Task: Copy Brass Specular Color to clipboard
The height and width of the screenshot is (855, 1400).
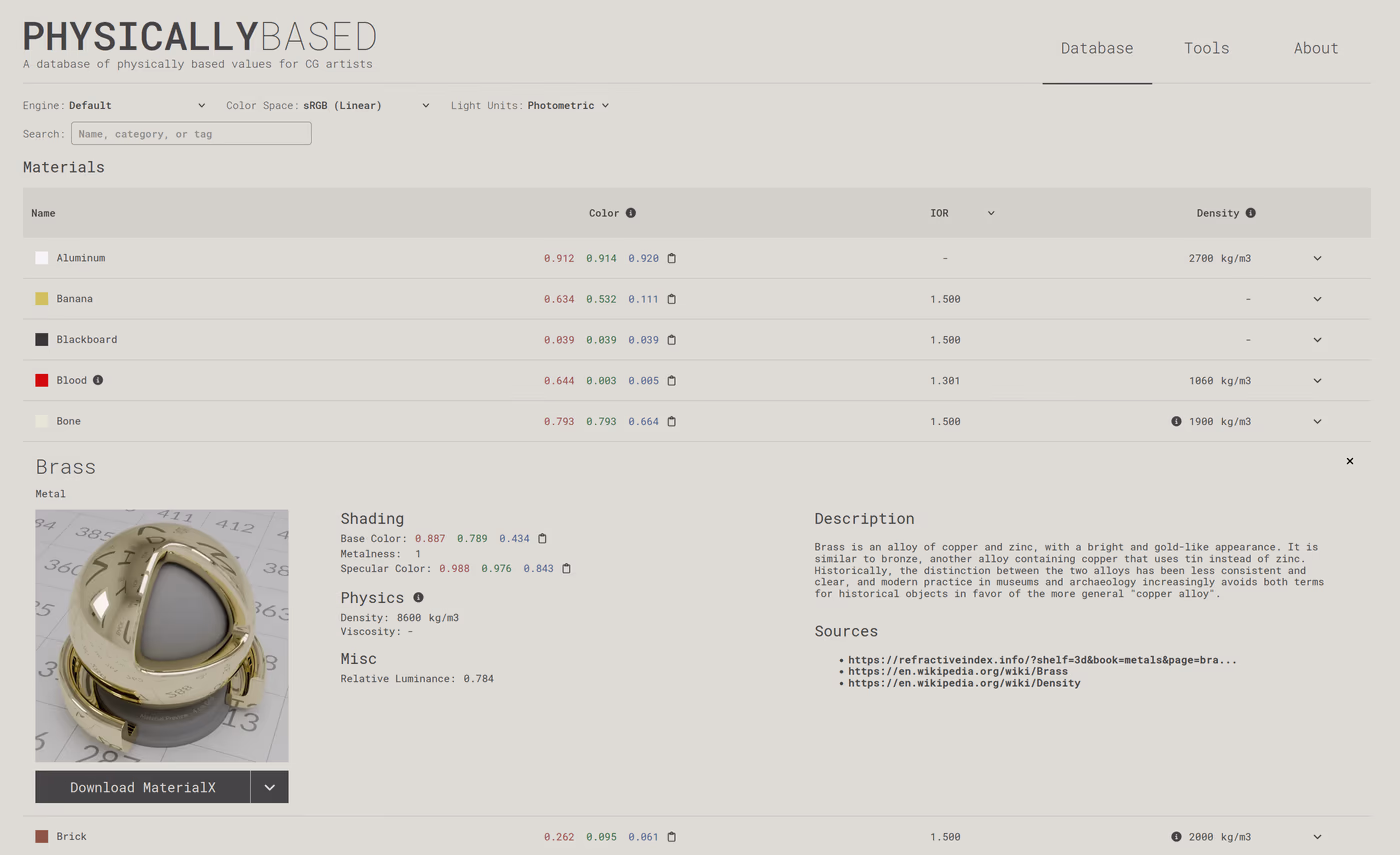Action: point(566,569)
